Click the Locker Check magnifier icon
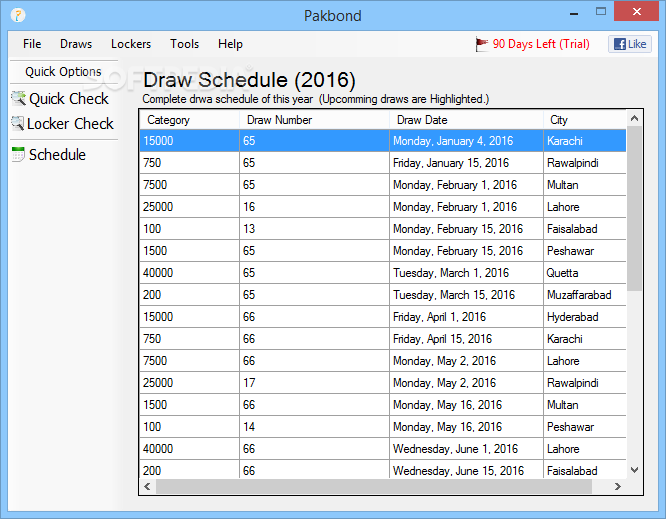666x519 pixels. coord(17,124)
